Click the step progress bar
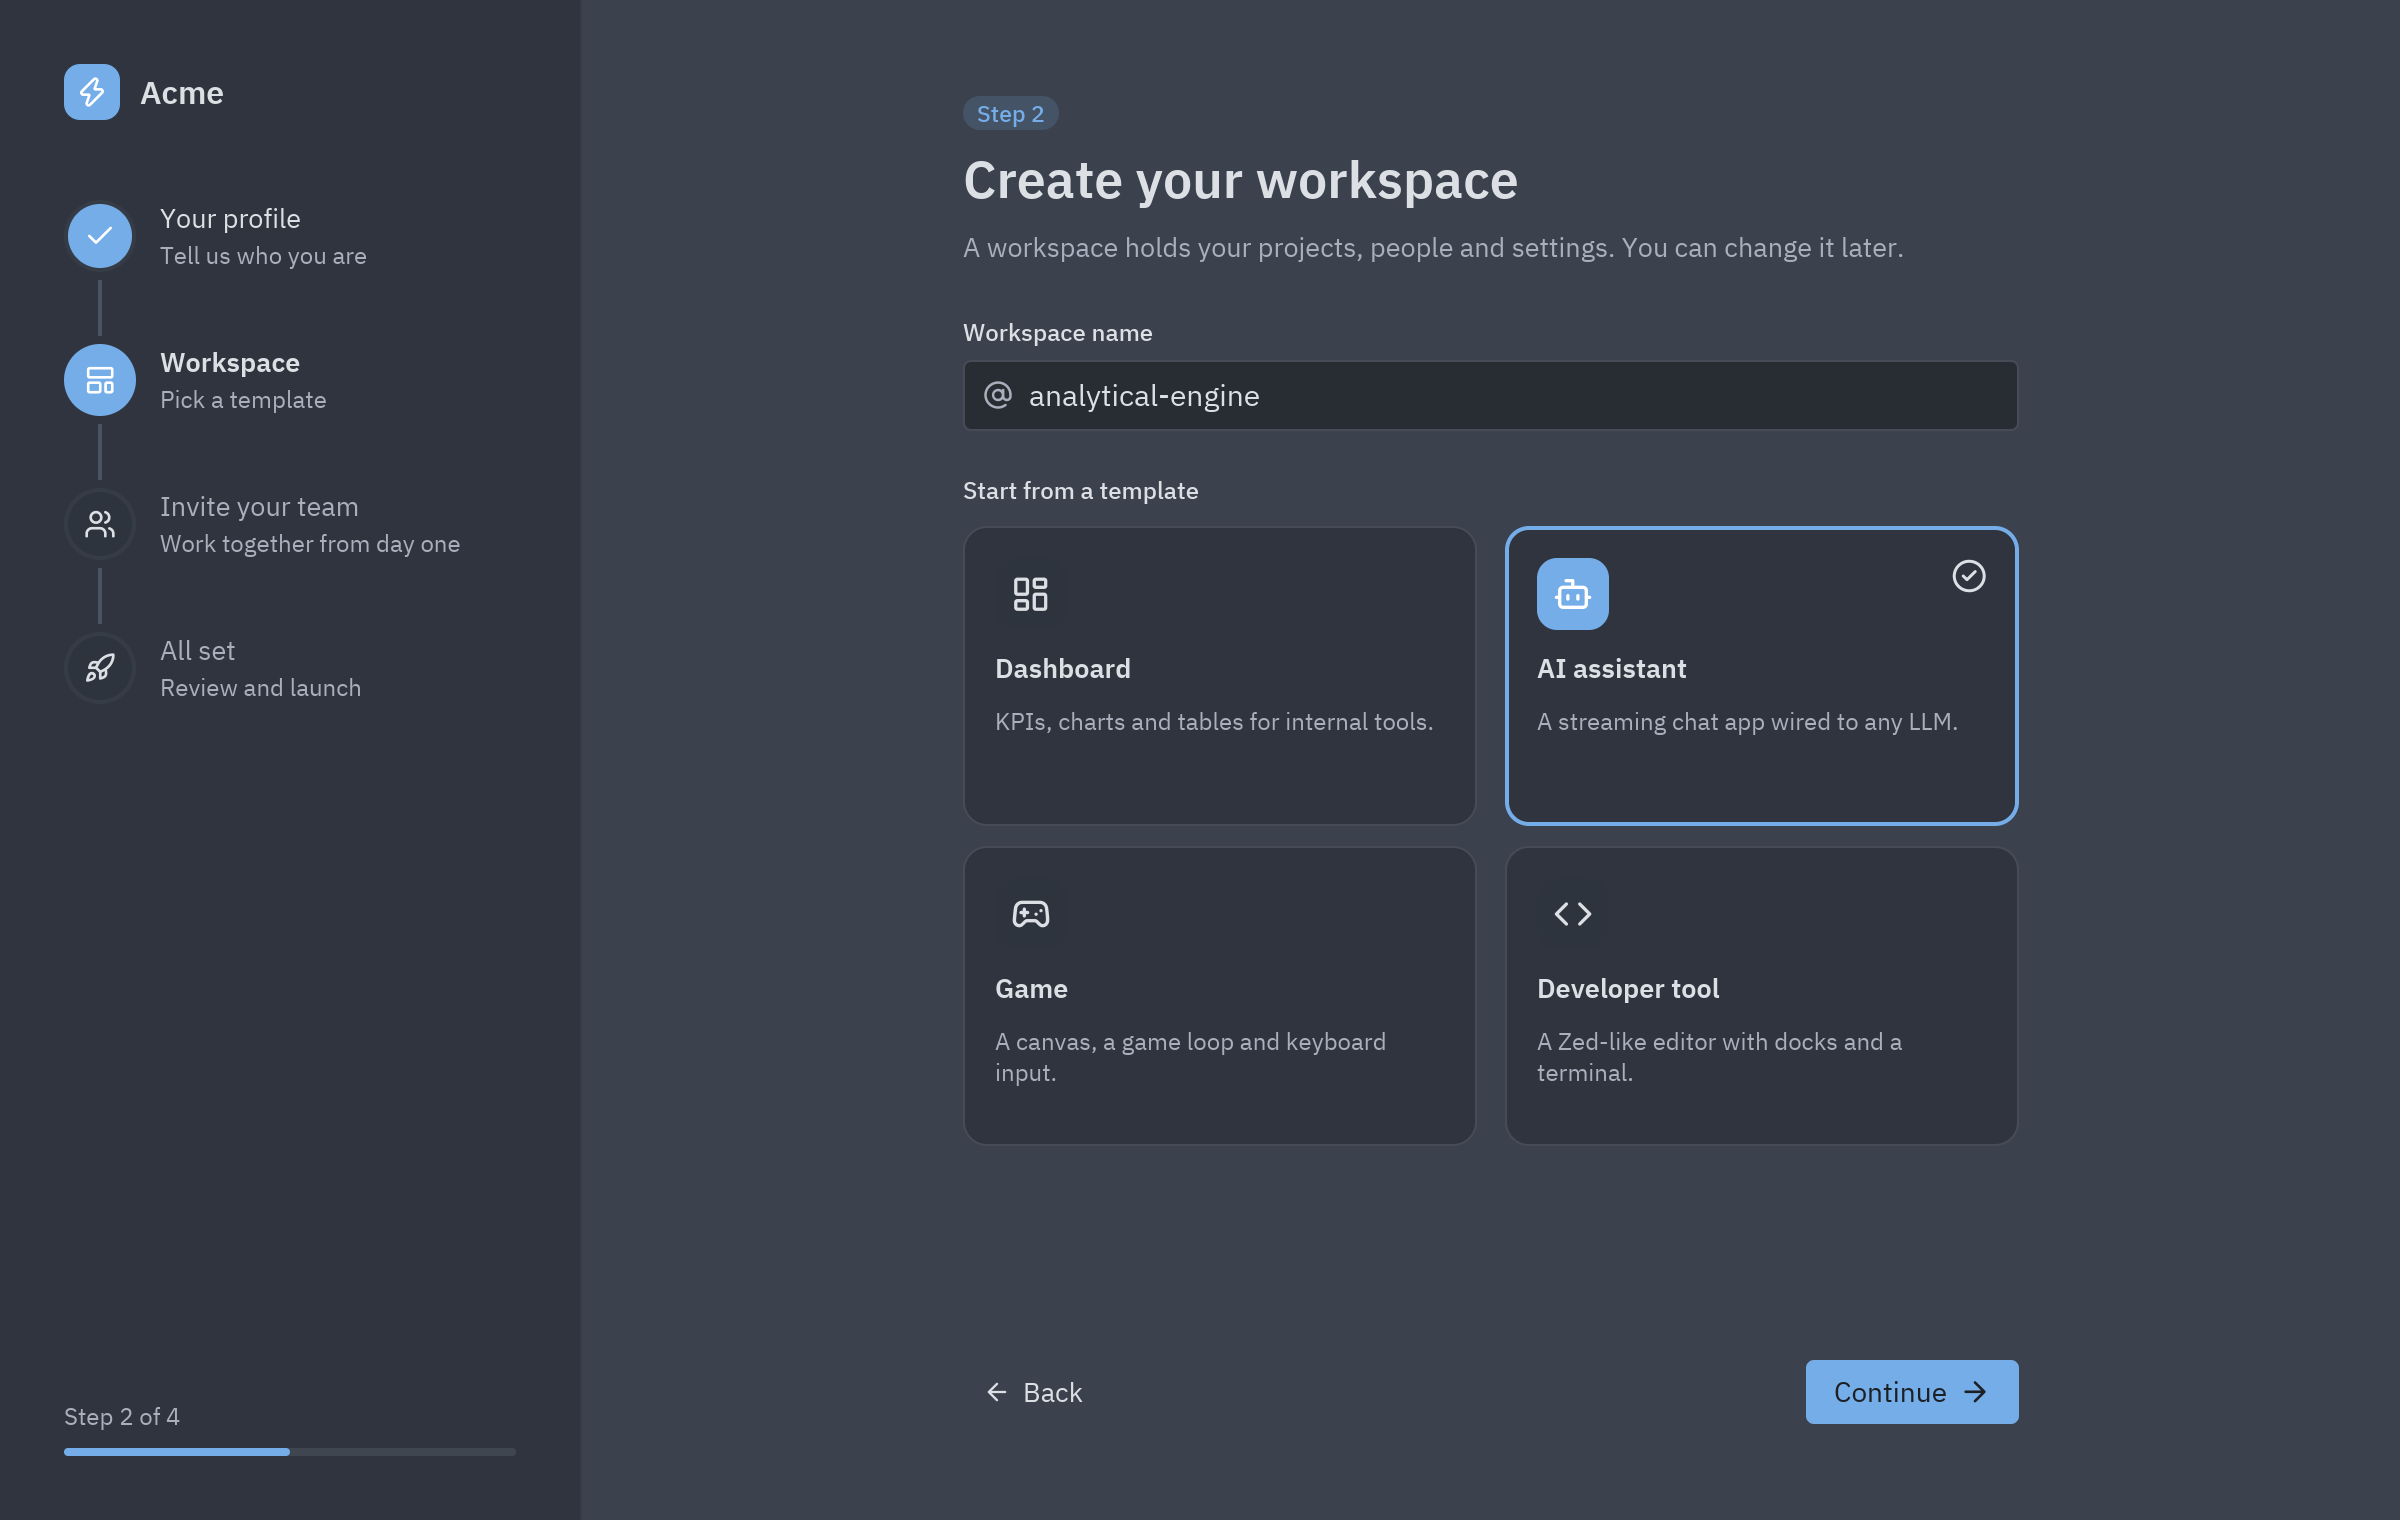Image resolution: width=2400 pixels, height=1520 pixels. tap(290, 1451)
